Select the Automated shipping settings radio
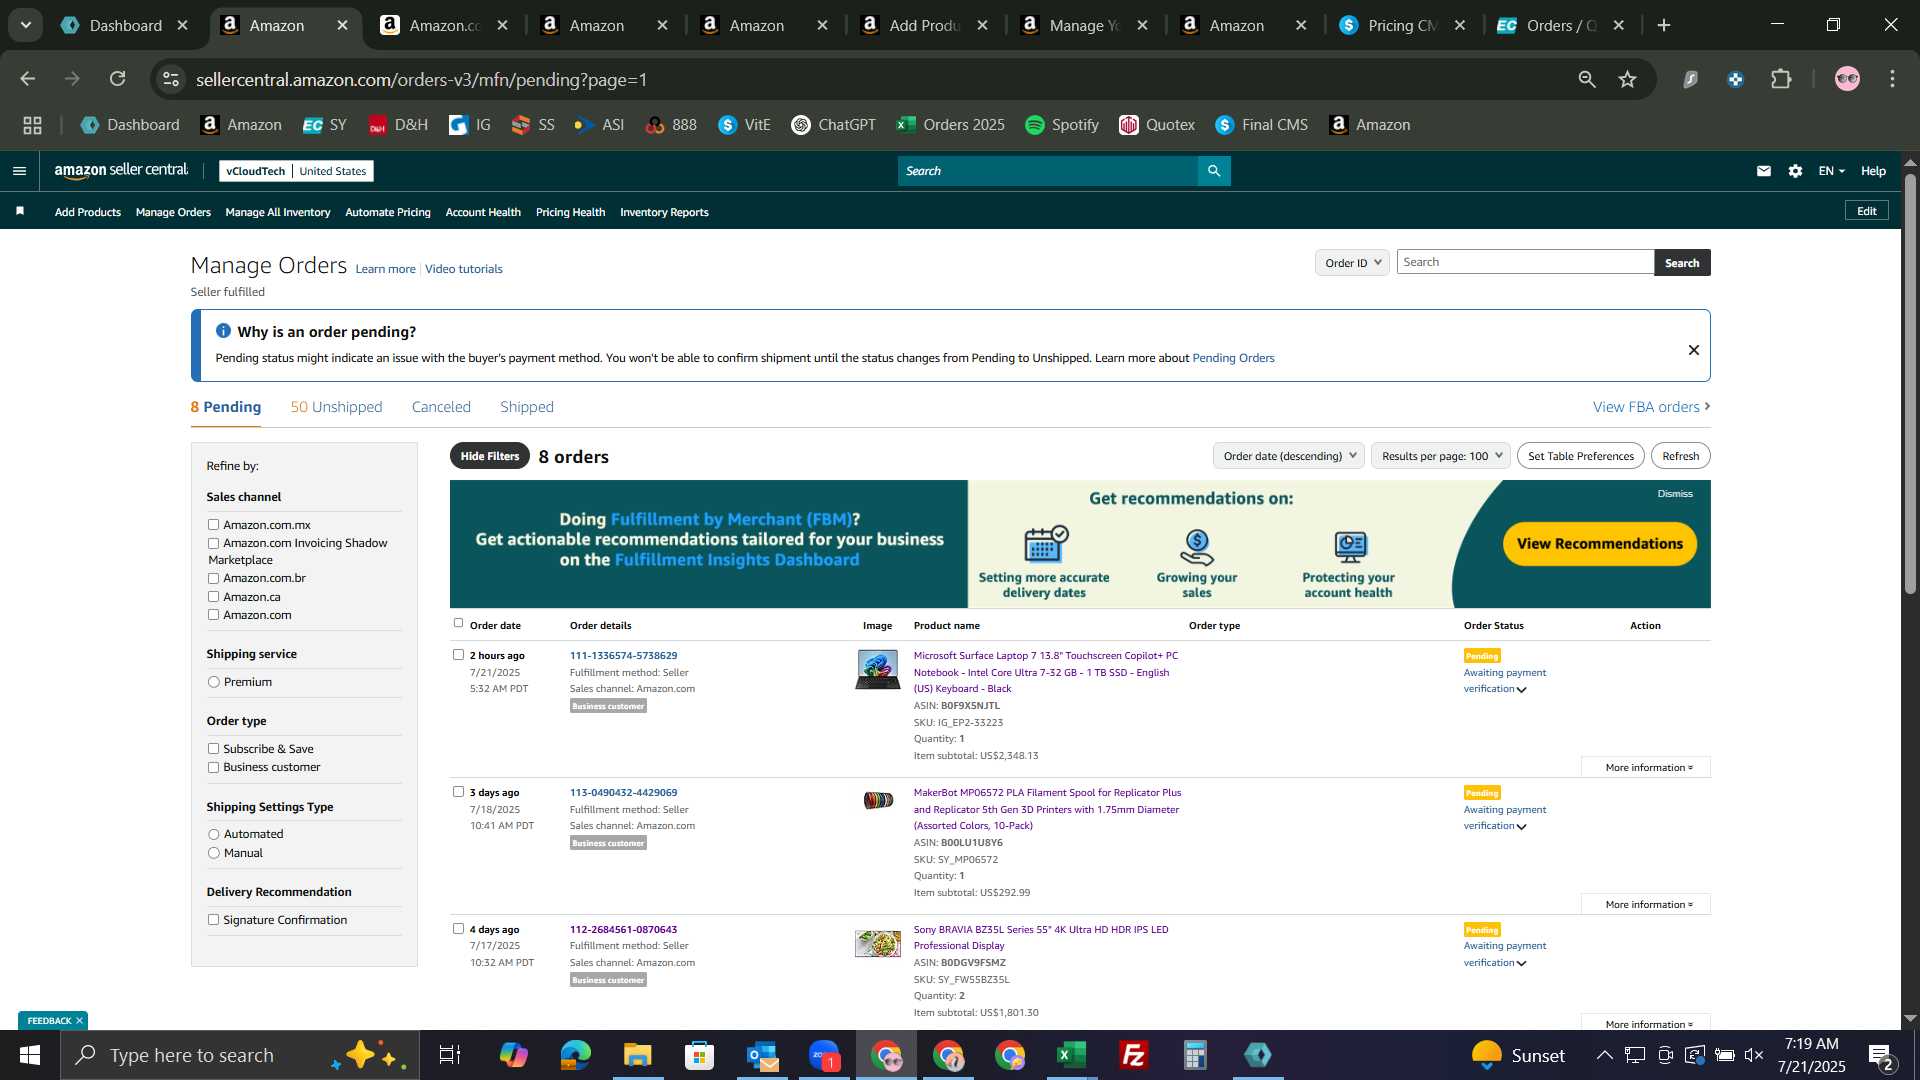 tap(213, 834)
